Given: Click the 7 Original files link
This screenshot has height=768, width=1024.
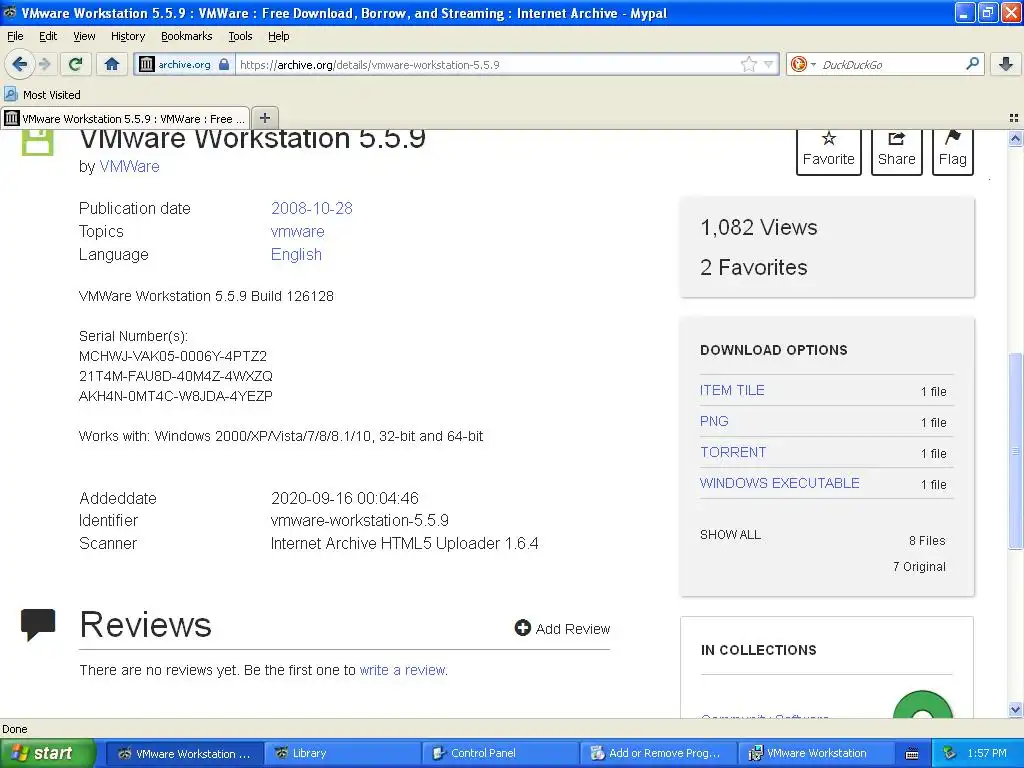Looking at the screenshot, I should pos(919,566).
